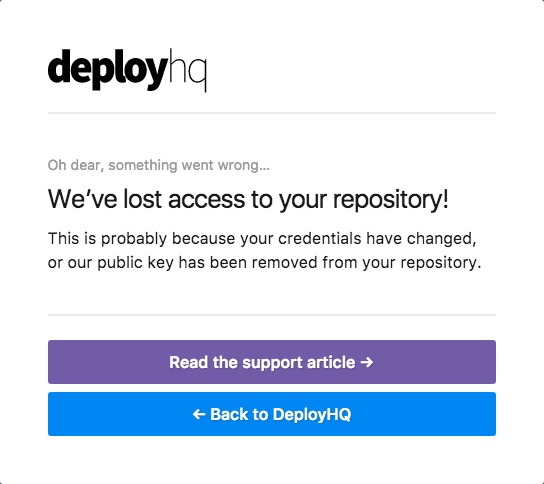Click the left arrow in the blue button
Screen dimensions: 544x484
coord(199,414)
